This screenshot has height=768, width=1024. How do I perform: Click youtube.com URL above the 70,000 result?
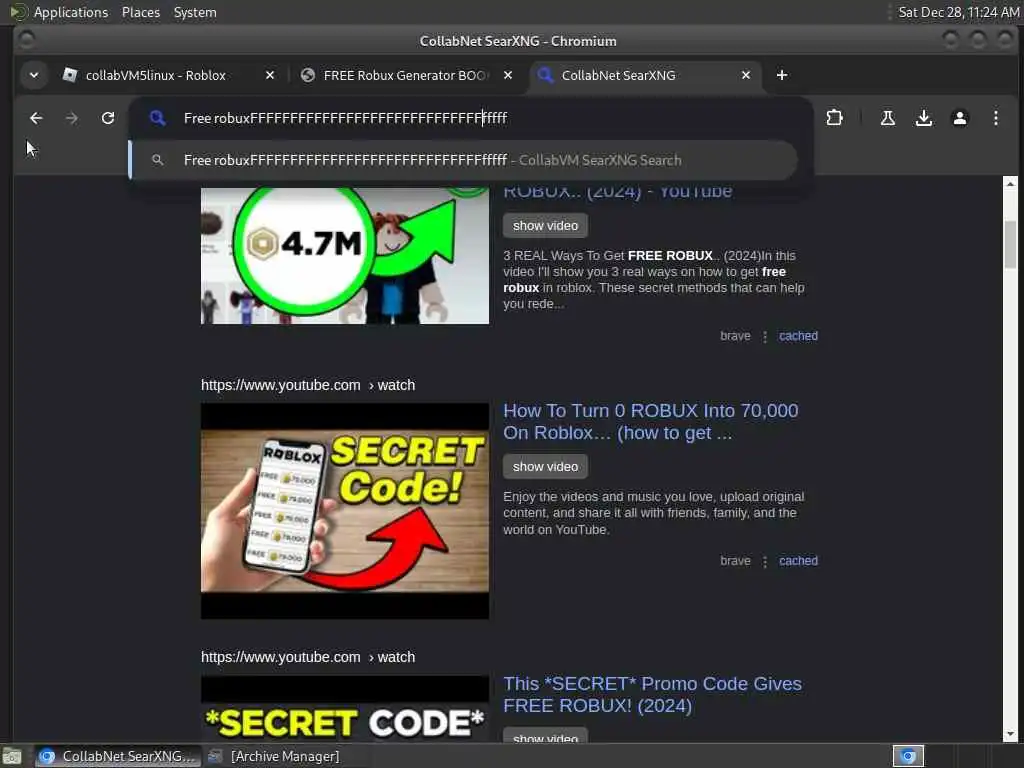pyautogui.click(x=308, y=385)
